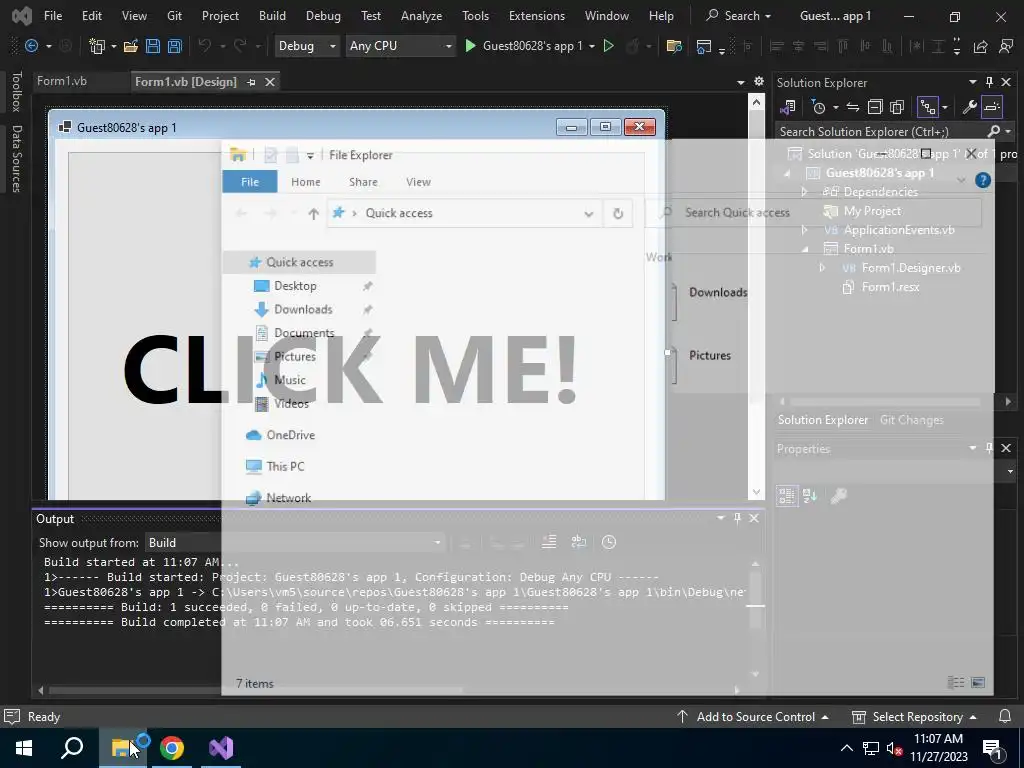Click the Find in Files folder icon

pos(674,46)
